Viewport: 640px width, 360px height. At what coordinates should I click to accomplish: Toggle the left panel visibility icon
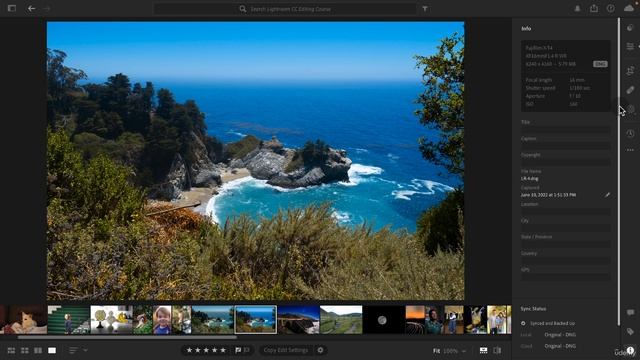[12, 8]
